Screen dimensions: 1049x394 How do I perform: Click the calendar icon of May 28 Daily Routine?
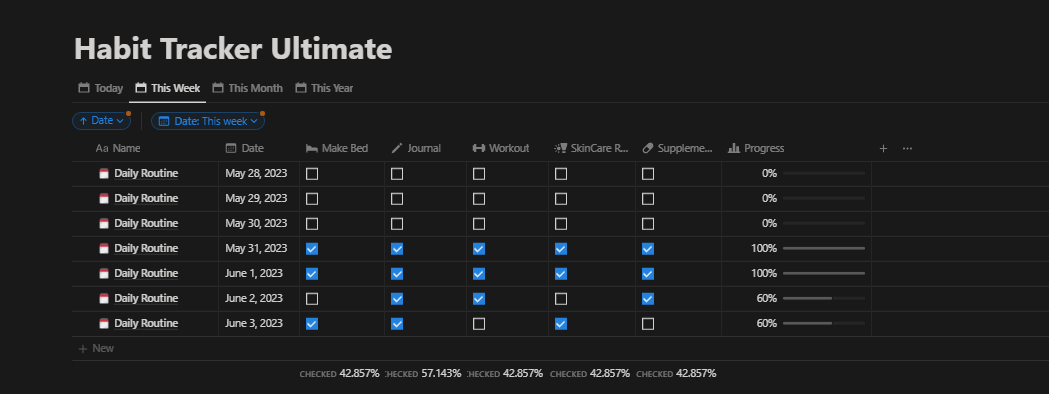(x=104, y=174)
